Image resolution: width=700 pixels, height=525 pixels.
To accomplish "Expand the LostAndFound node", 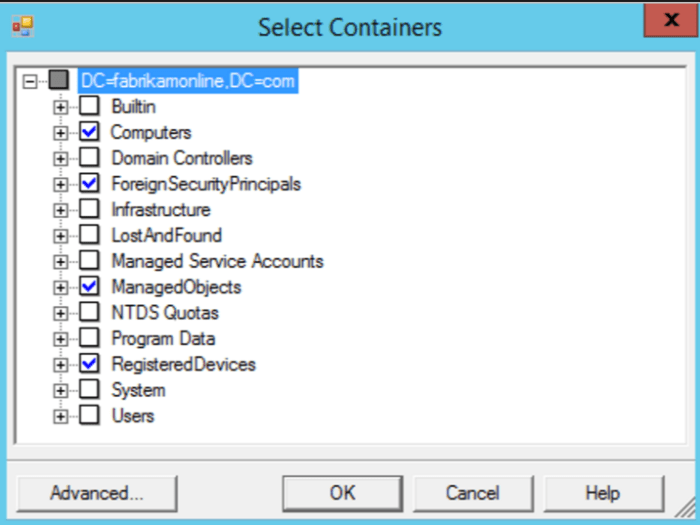I will pos(61,236).
